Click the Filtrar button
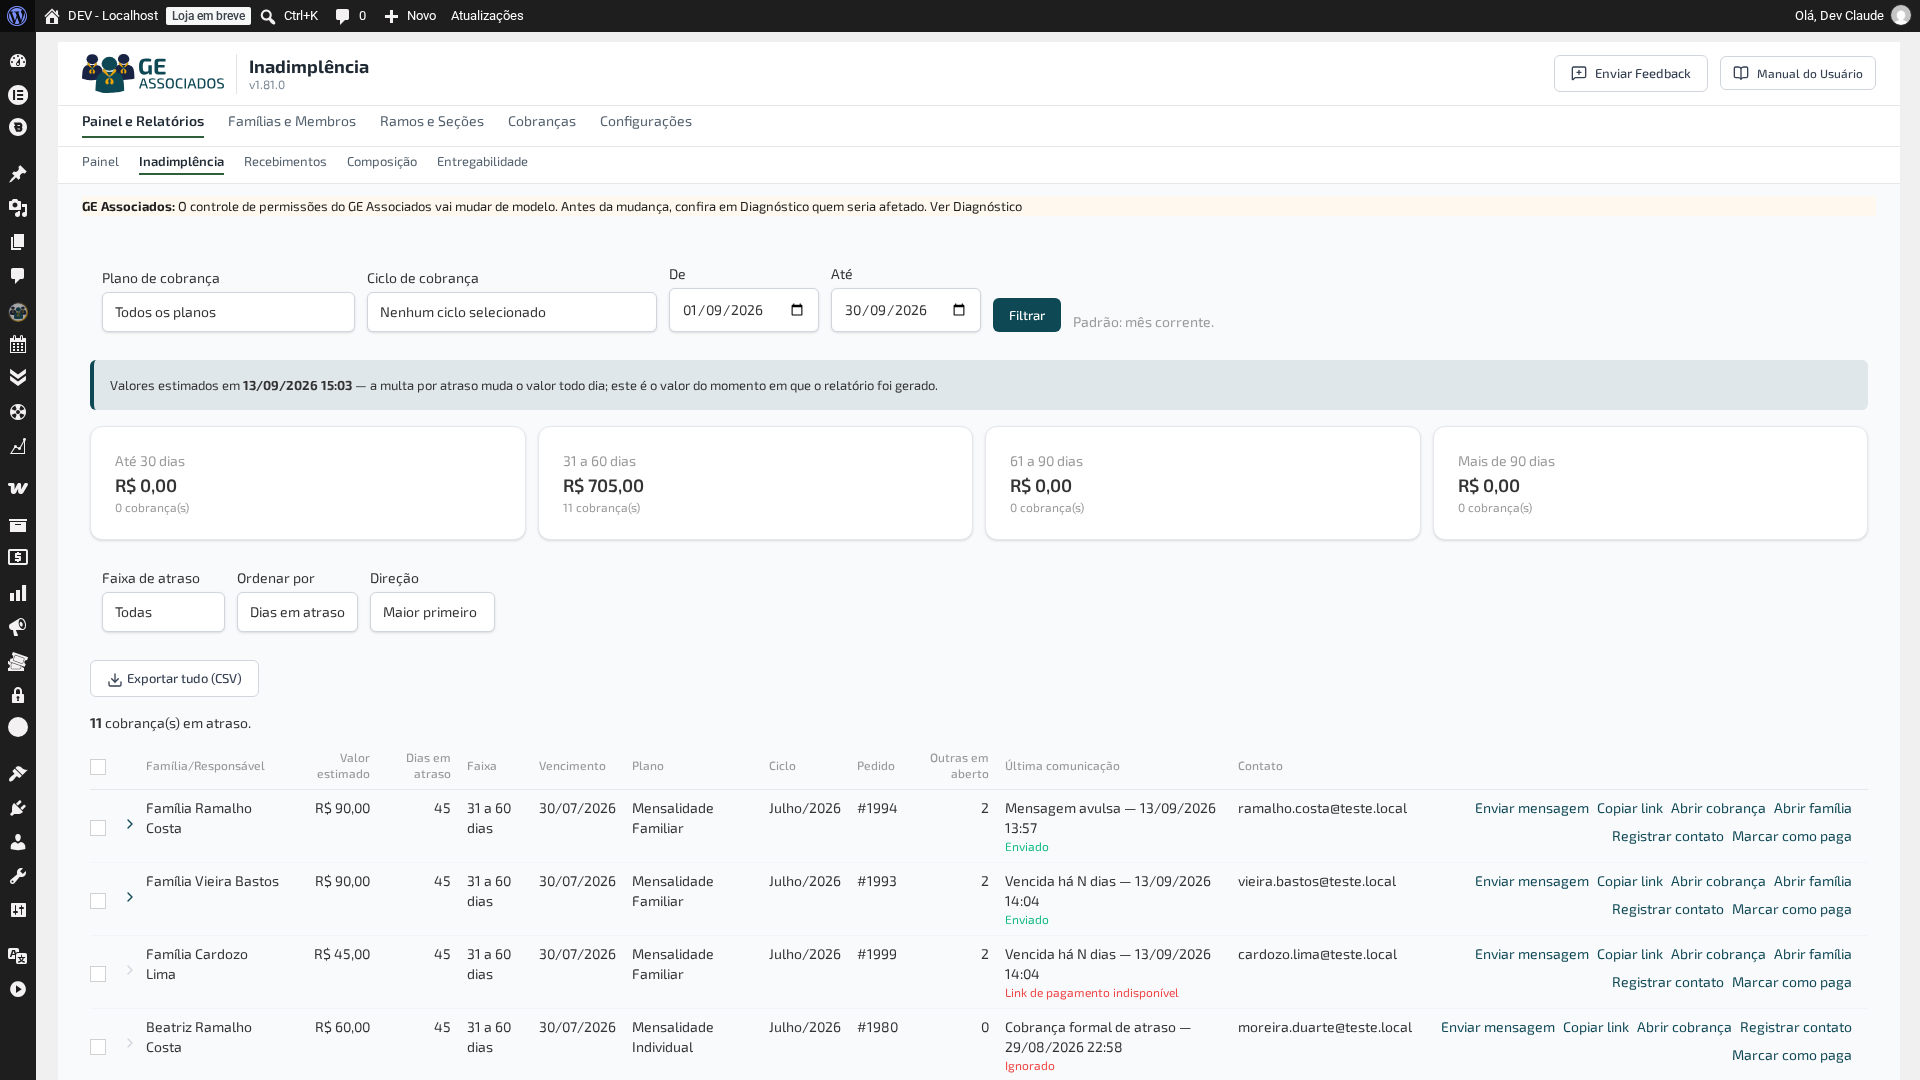 pyautogui.click(x=1027, y=315)
